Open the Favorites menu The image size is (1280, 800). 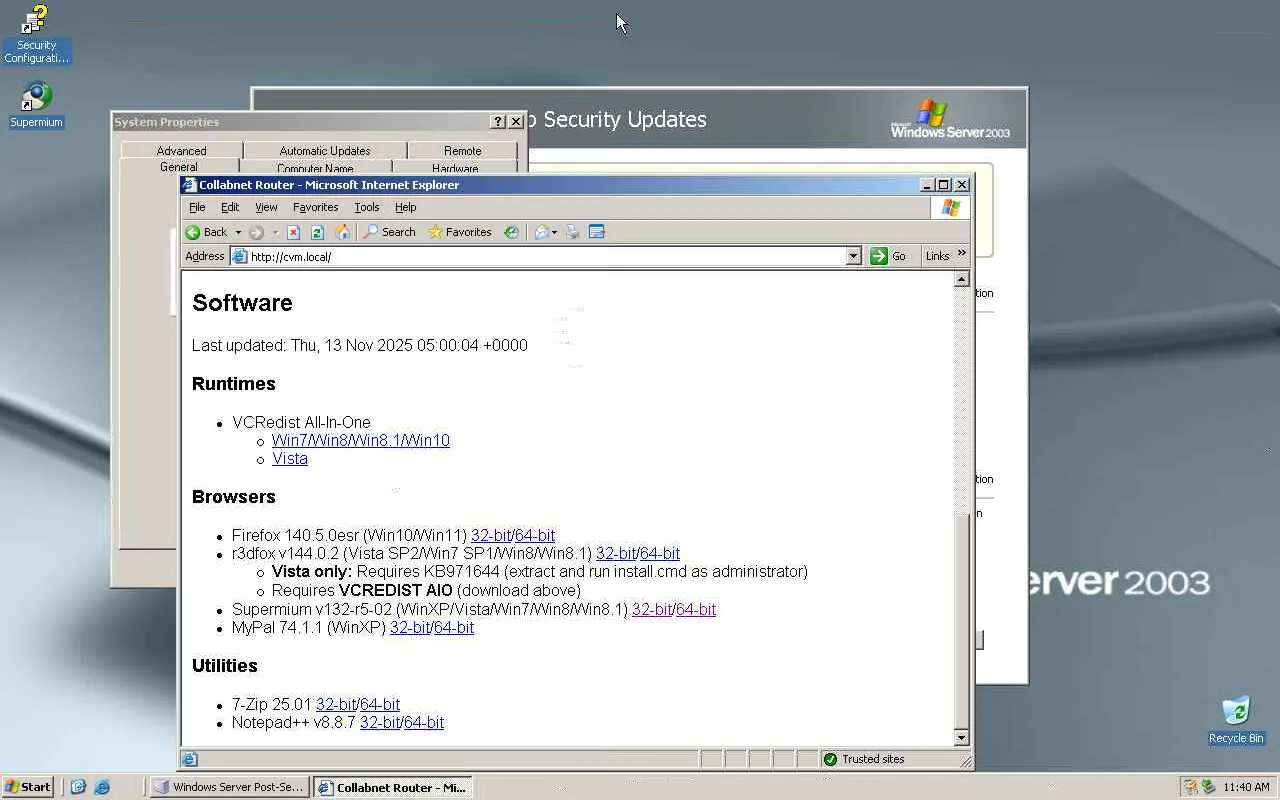click(x=315, y=207)
